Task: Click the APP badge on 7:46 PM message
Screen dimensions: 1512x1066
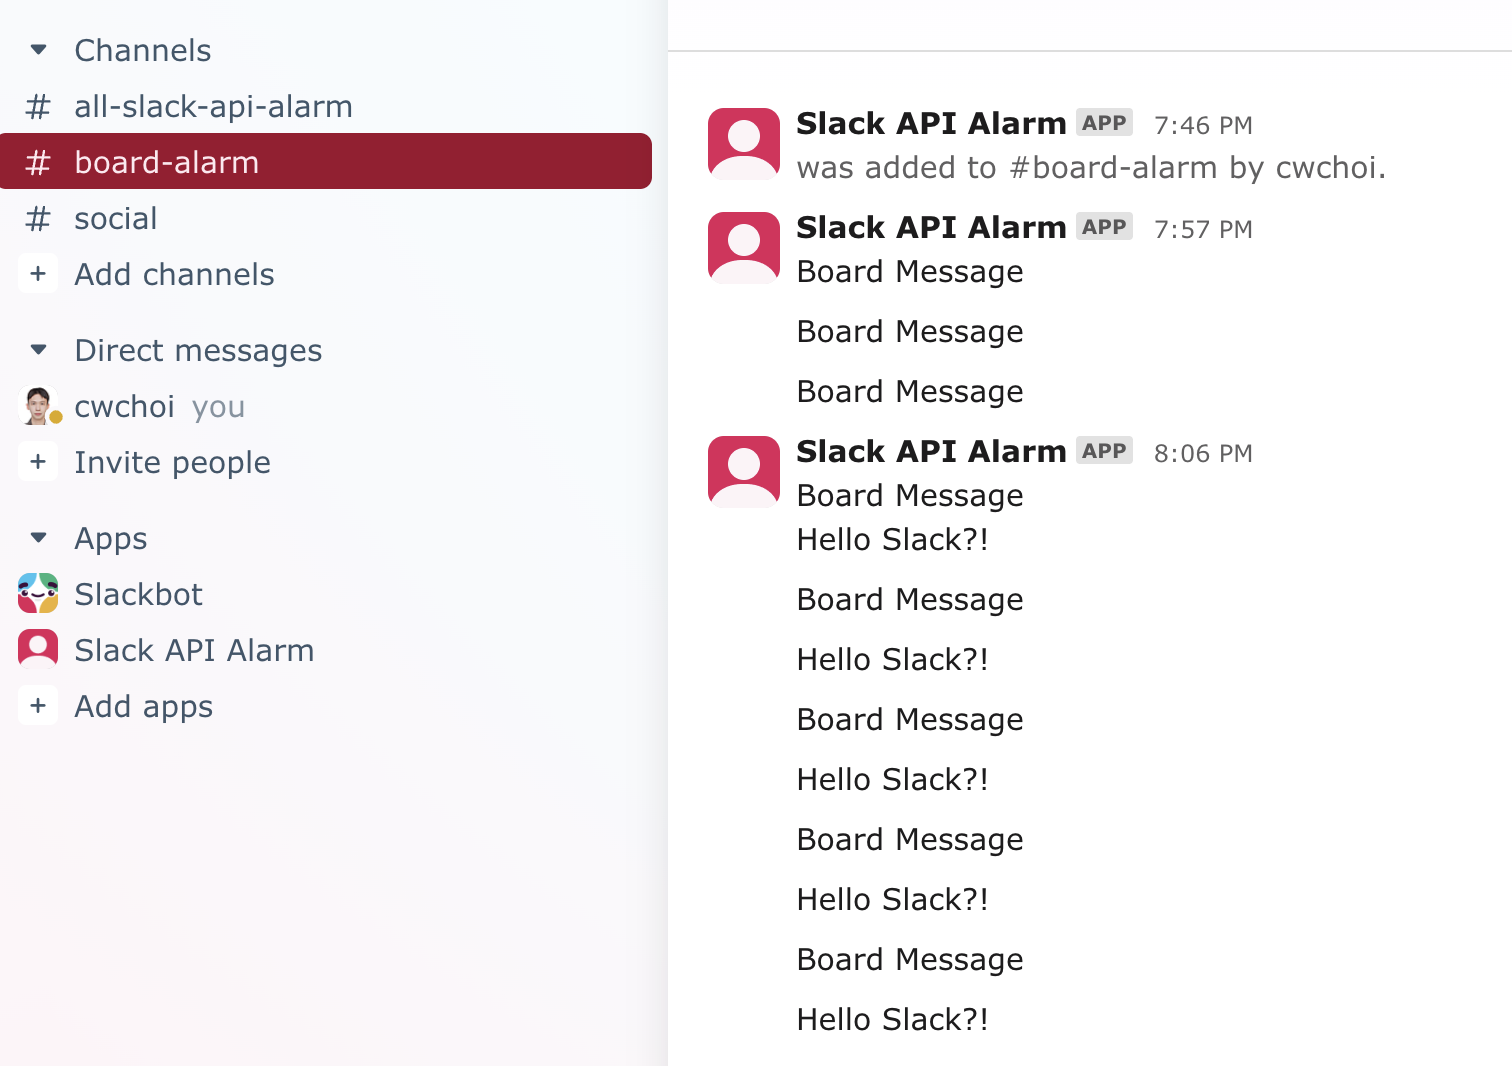Action: point(1104,123)
